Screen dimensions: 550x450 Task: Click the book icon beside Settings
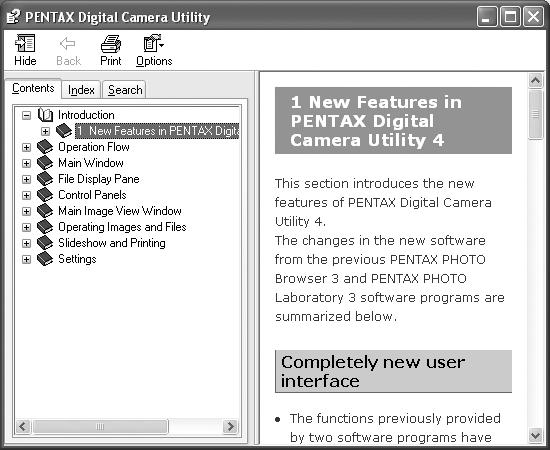tap(45, 259)
